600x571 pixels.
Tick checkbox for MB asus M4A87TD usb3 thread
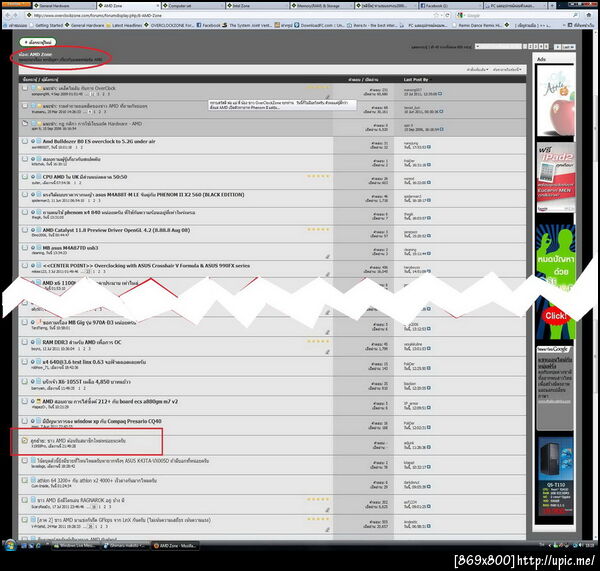tap(25, 248)
